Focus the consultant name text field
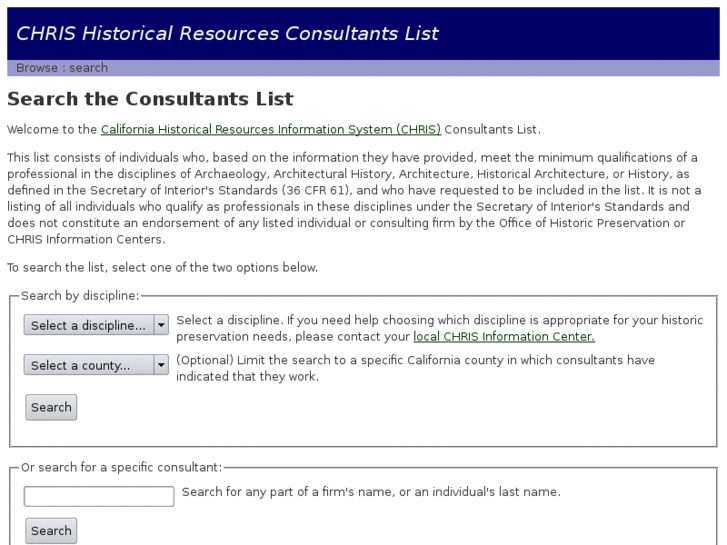Screen dimensions: 727x545 pos(99,496)
